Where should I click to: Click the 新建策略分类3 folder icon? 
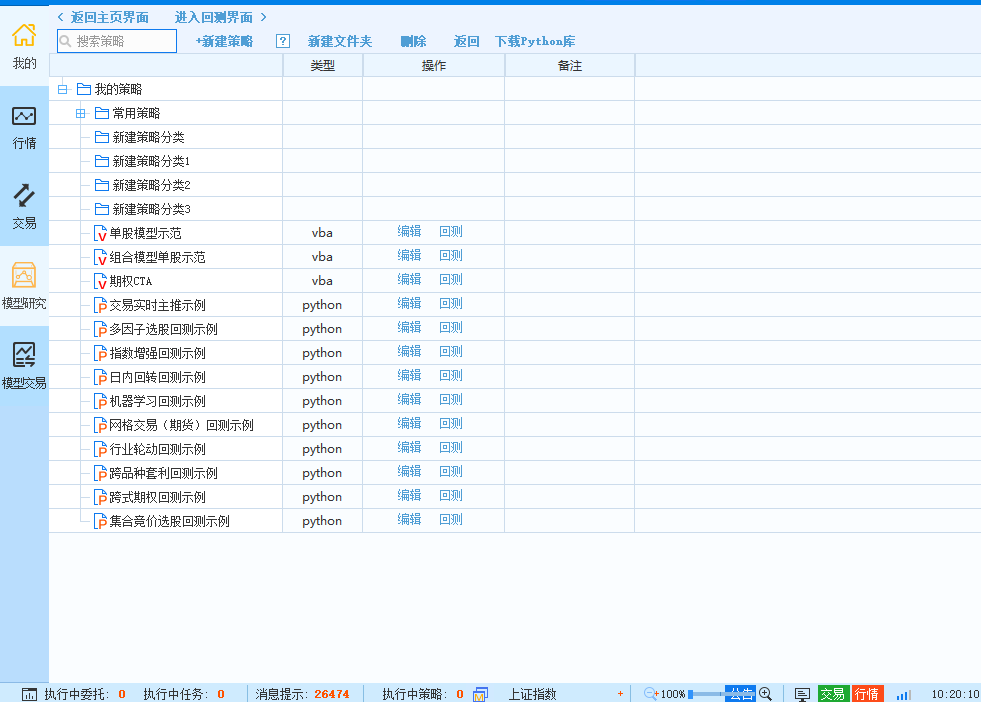(102, 209)
